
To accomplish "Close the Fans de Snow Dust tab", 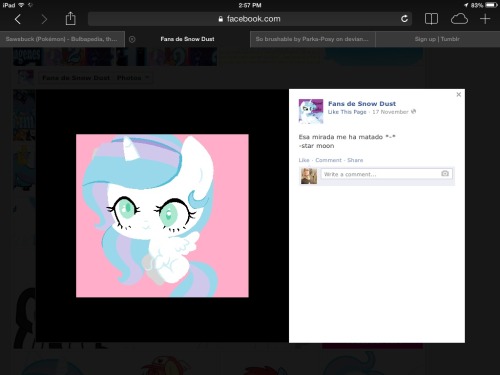I will coord(132,39).
